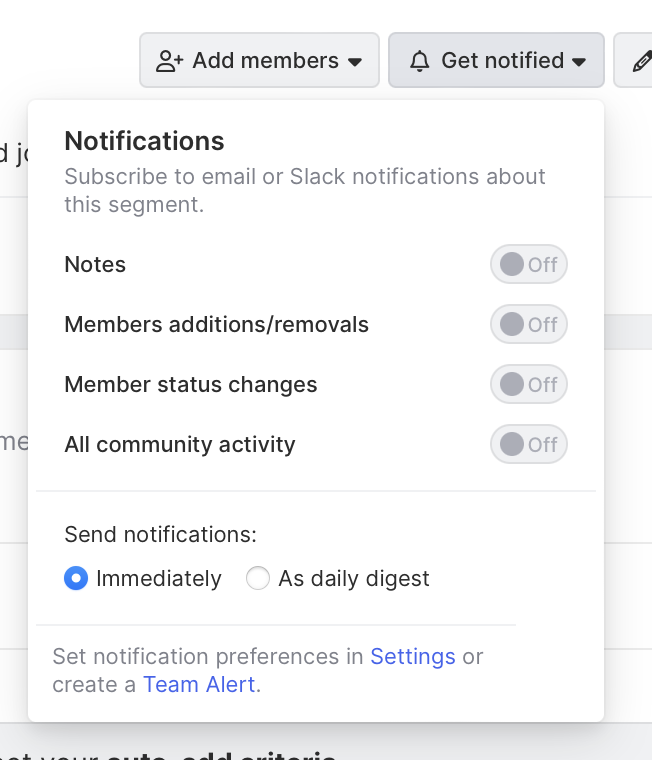Switch on All community activity toggle
The width and height of the screenshot is (652, 760).
pos(529,445)
